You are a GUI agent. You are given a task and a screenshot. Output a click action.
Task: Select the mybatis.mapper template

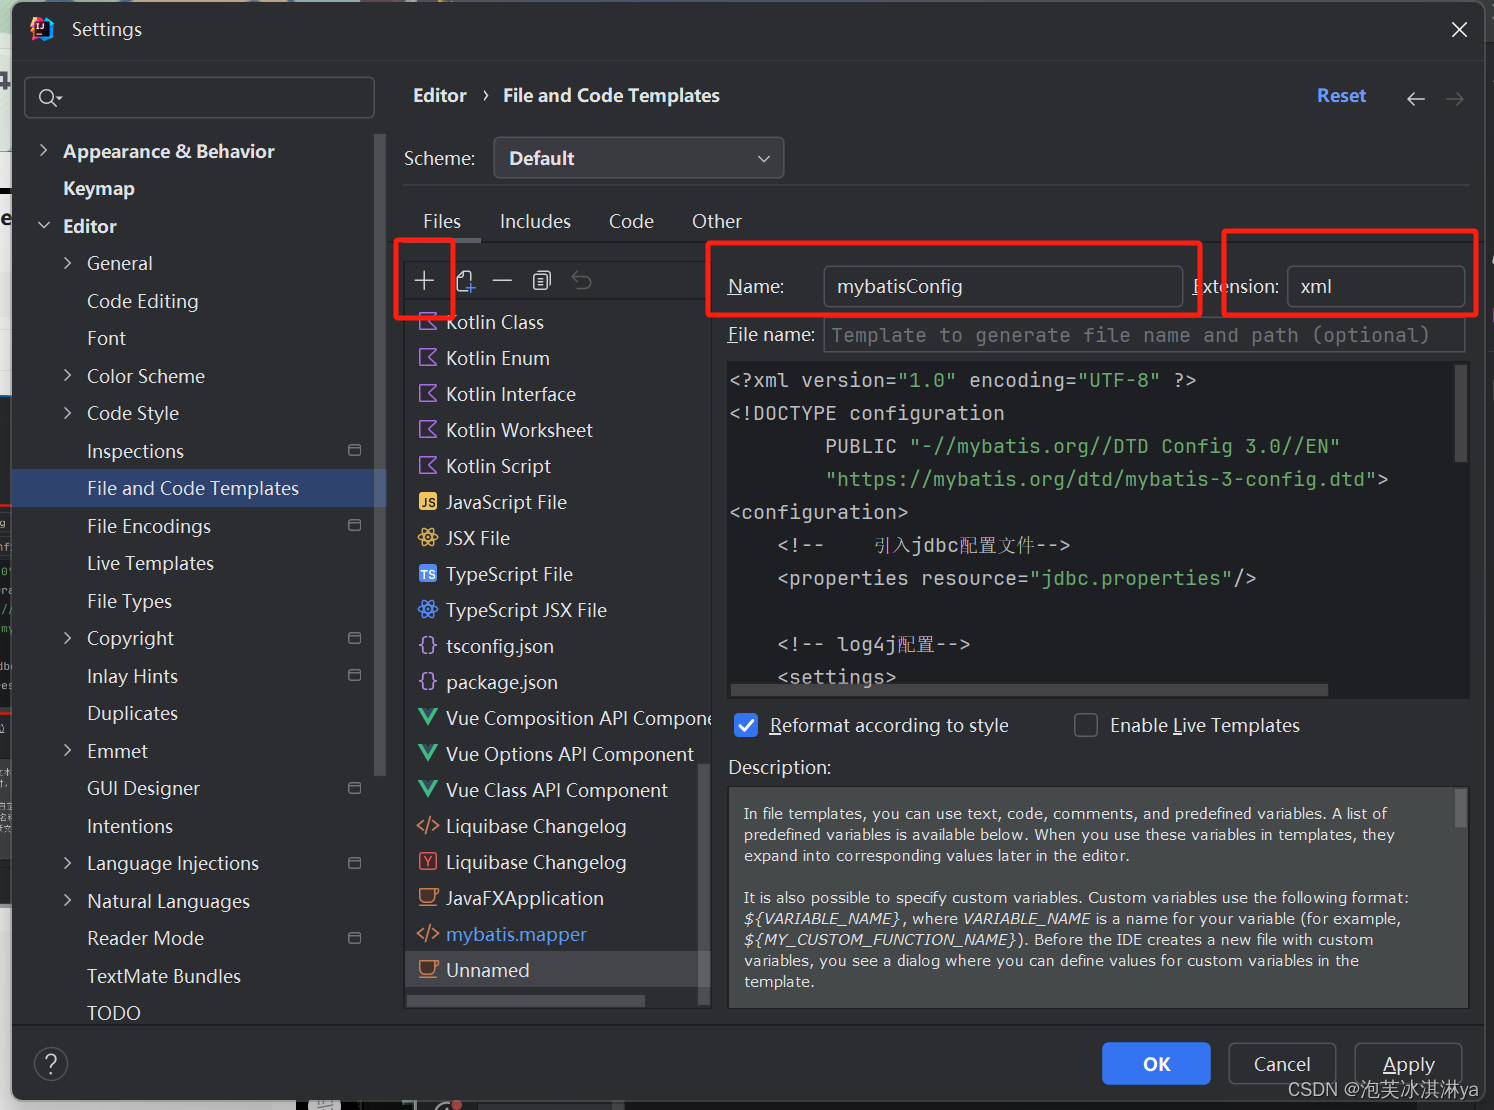tap(517, 934)
